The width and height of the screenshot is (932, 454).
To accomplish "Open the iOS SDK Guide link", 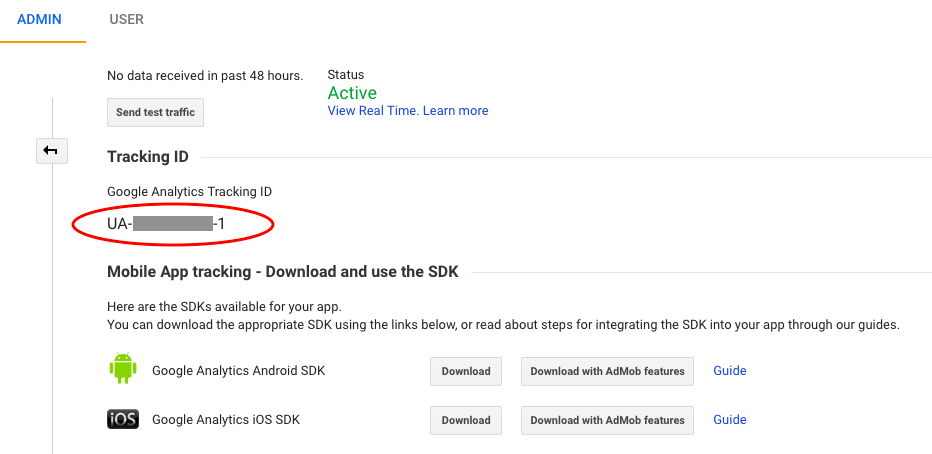I will click(730, 420).
